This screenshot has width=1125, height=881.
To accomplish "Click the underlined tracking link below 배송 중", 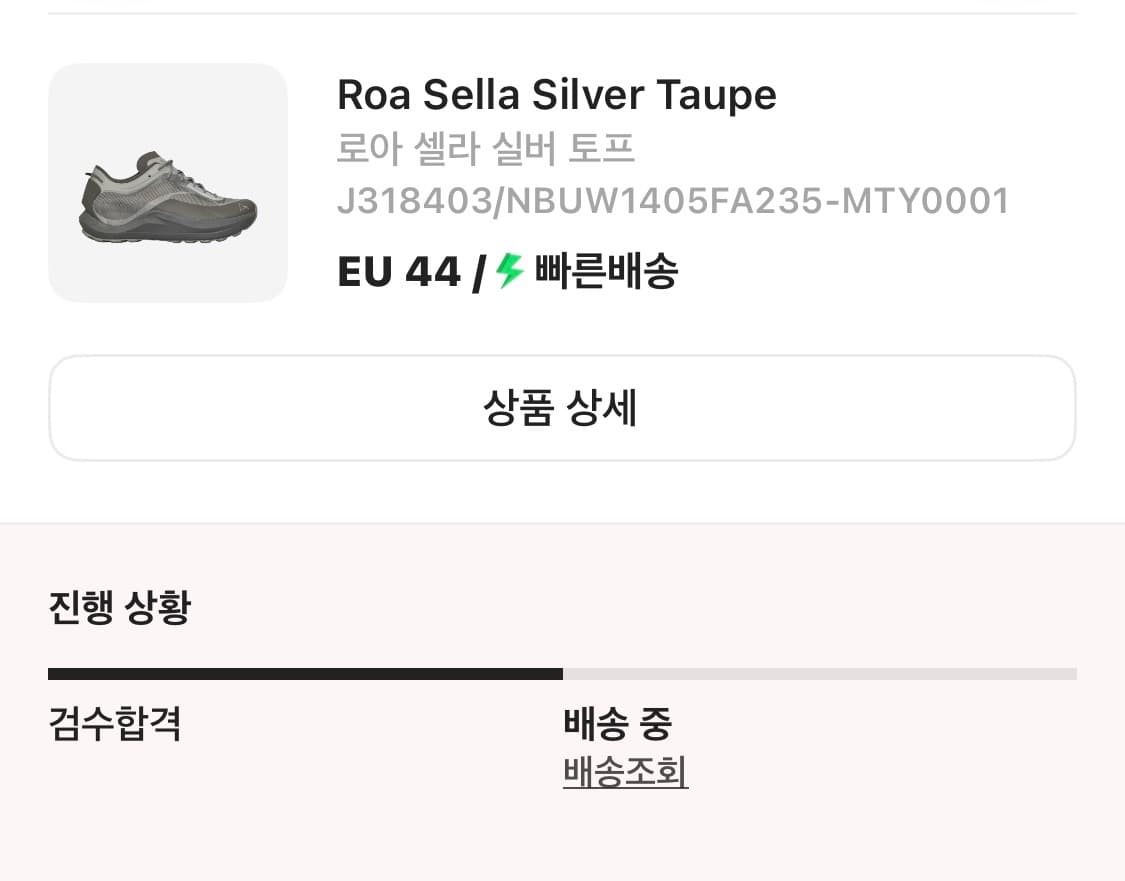I will [625, 773].
